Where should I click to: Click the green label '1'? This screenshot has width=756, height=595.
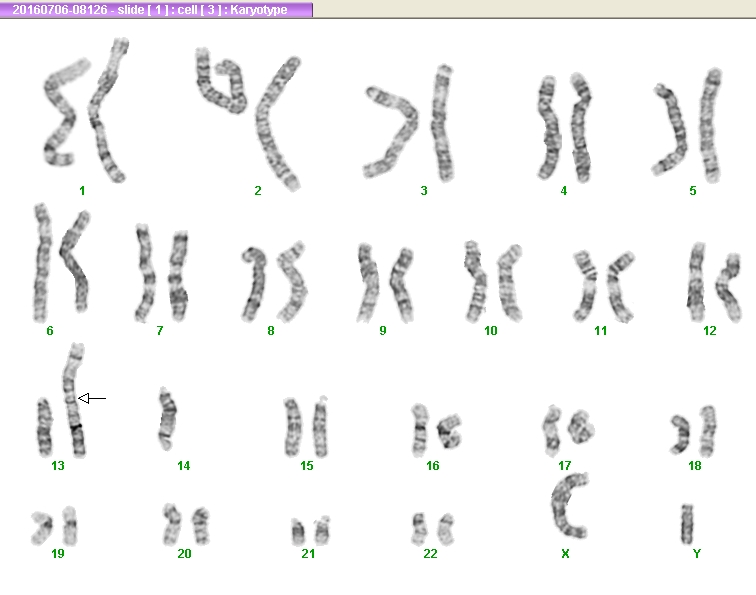(x=82, y=191)
